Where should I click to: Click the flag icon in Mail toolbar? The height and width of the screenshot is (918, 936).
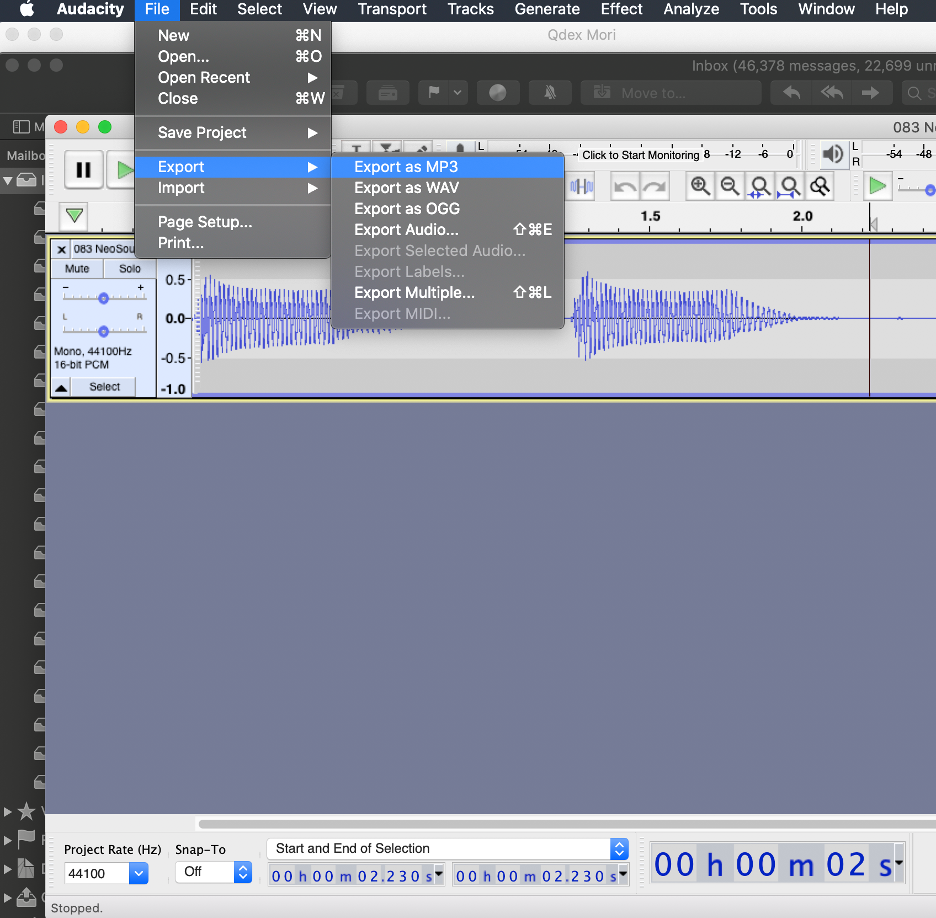(434, 93)
